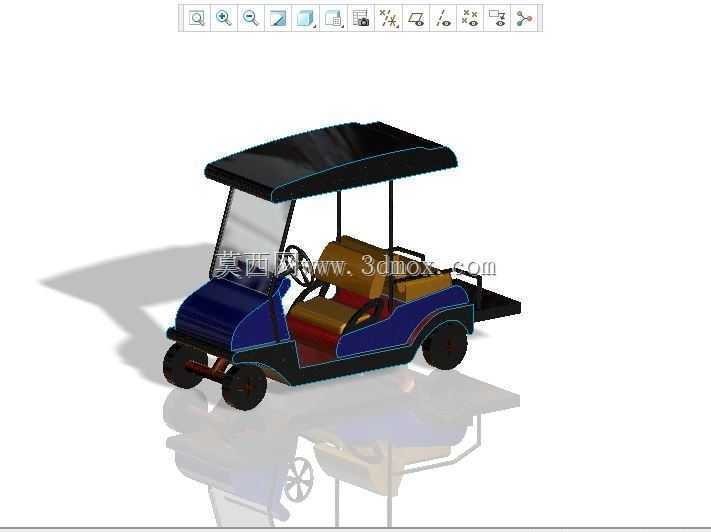Open the View Manager camera icon
Viewport: 711px width, 532px height.
click(361, 19)
